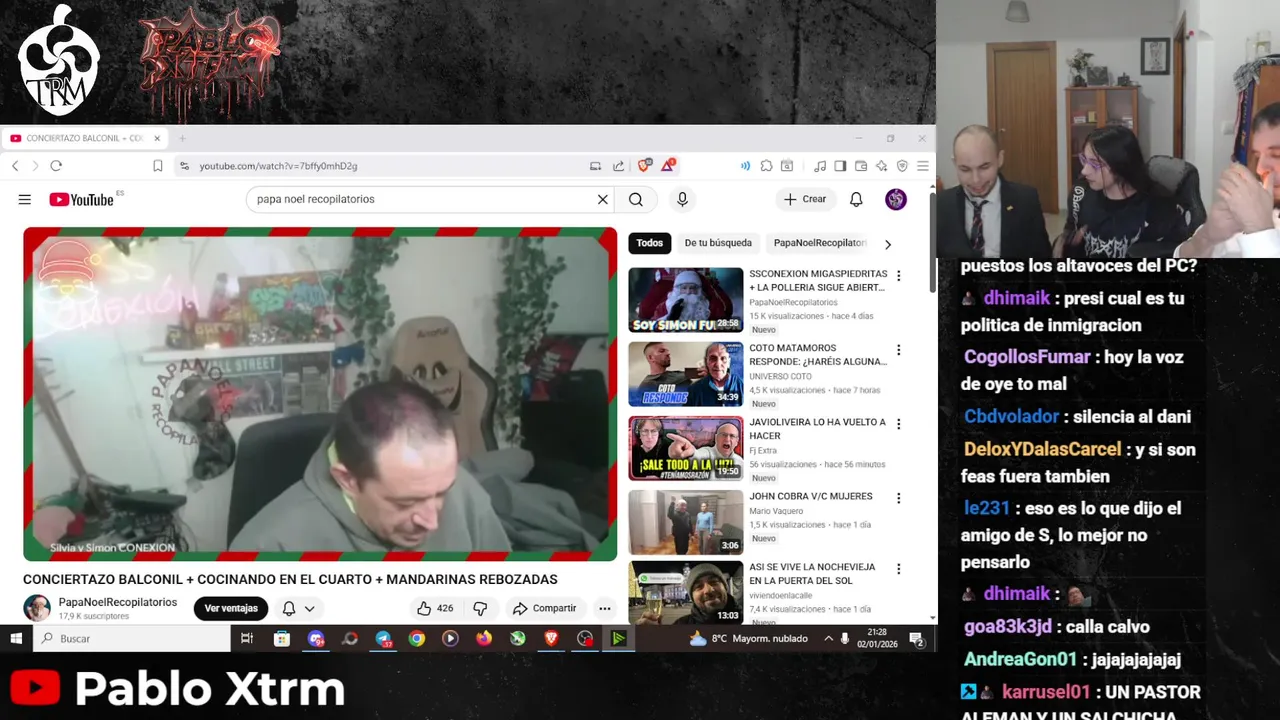
Task: Open the Windows Start menu
Action: tap(16, 638)
